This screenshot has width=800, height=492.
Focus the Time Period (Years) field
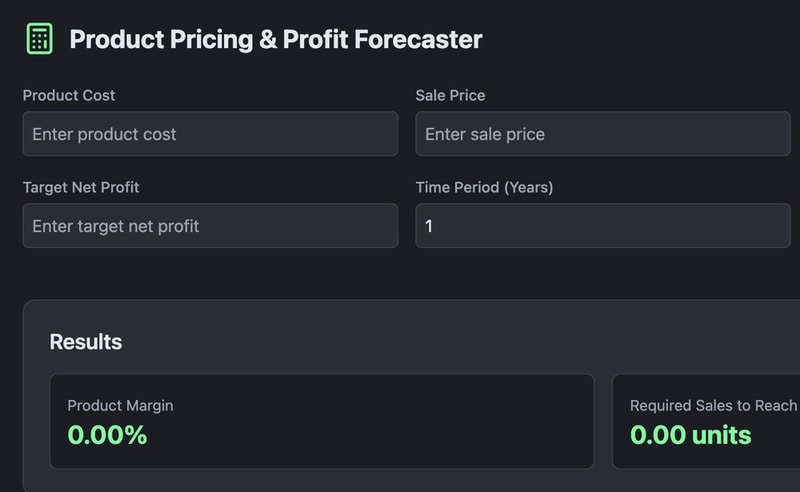click(603, 226)
